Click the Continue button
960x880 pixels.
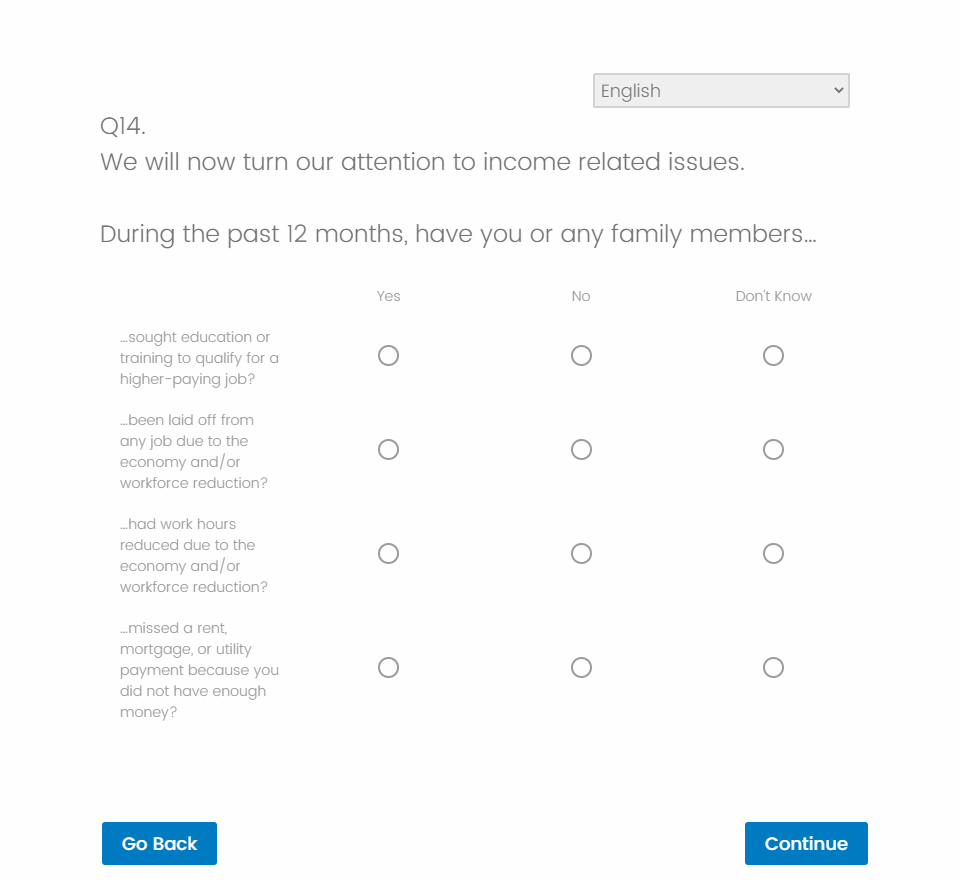point(806,843)
